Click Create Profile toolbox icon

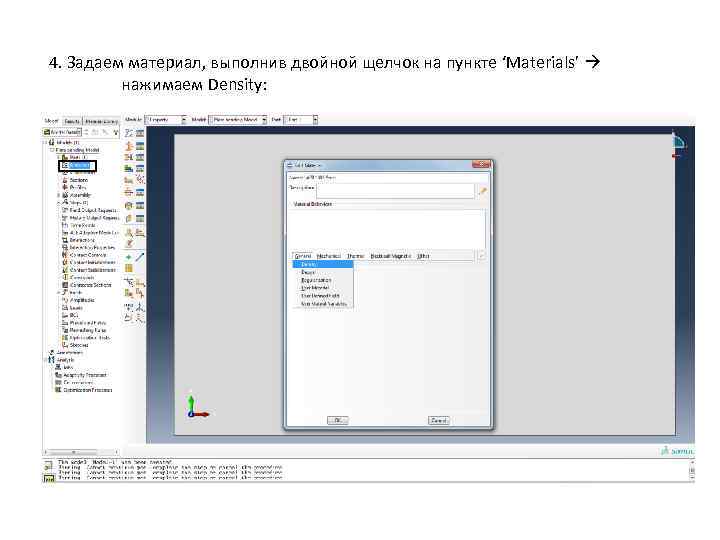point(129,192)
